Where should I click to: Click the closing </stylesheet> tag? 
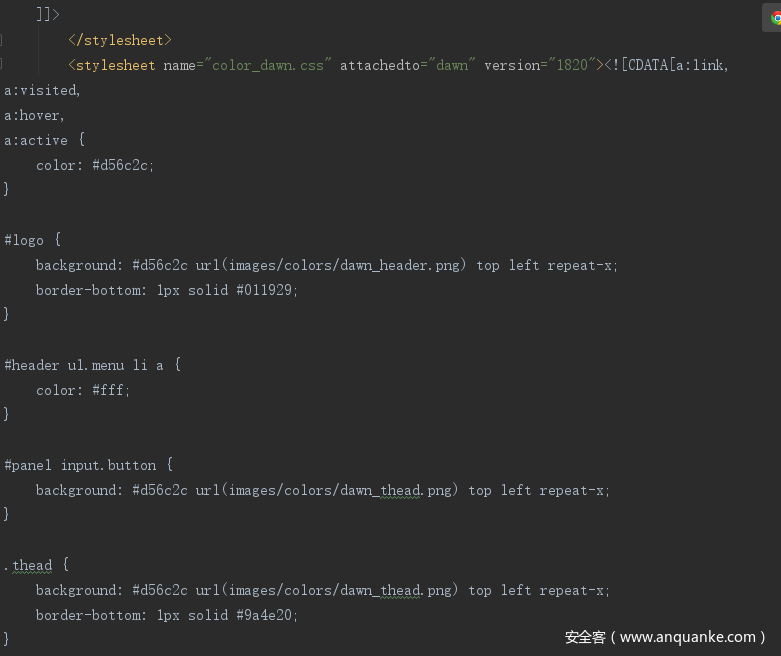pyautogui.click(x=120, y=40)
